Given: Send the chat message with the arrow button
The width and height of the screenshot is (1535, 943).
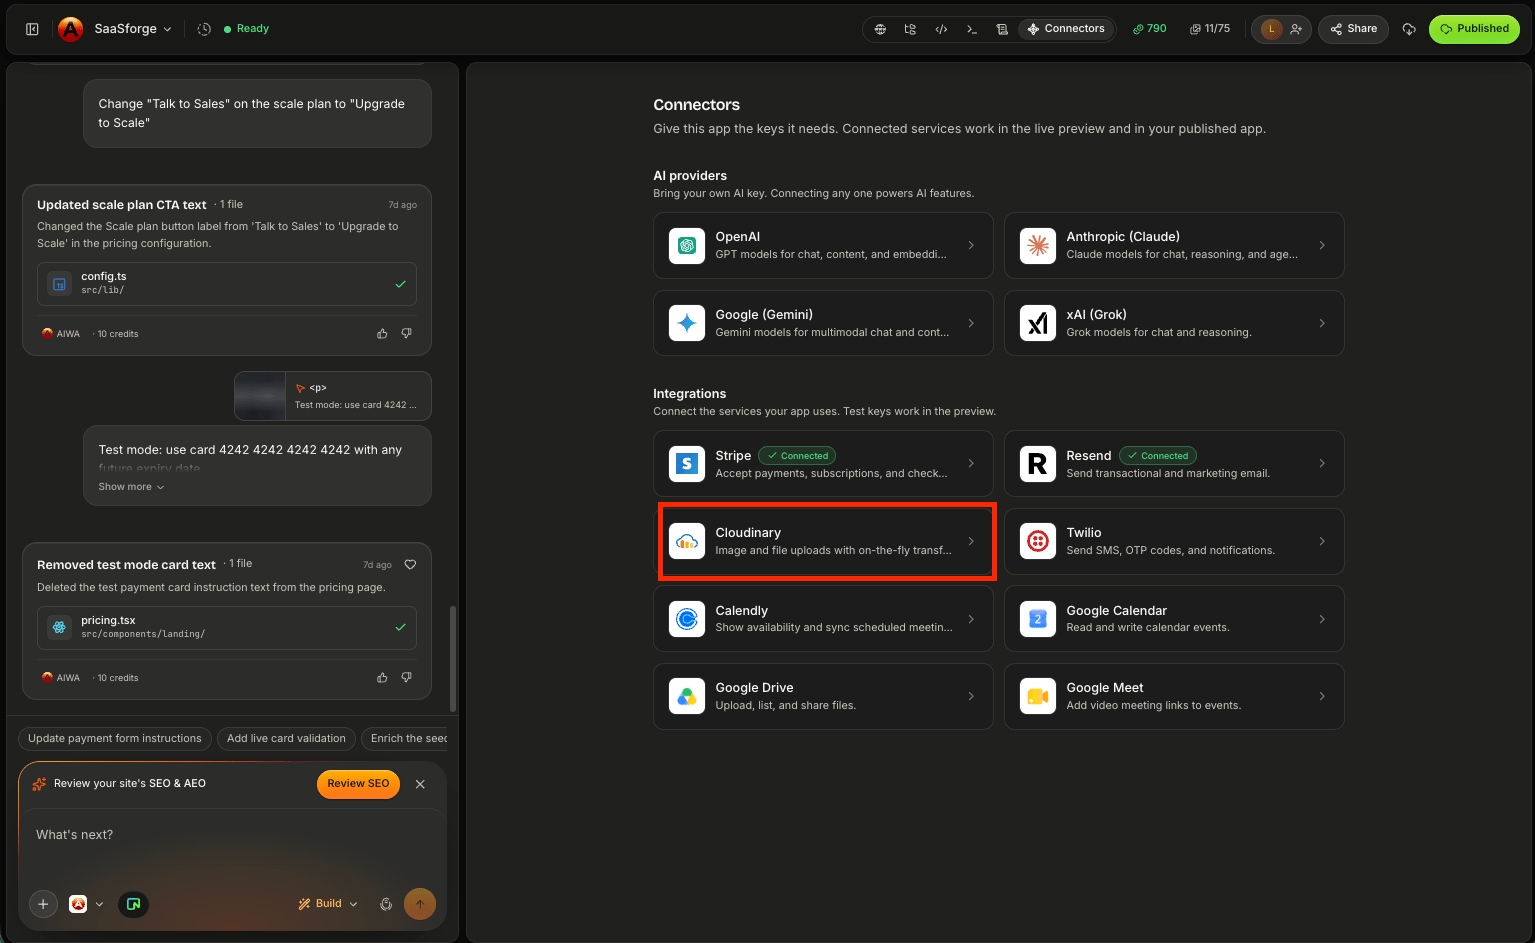Looking at the screenshot, I should pos(420,904).
